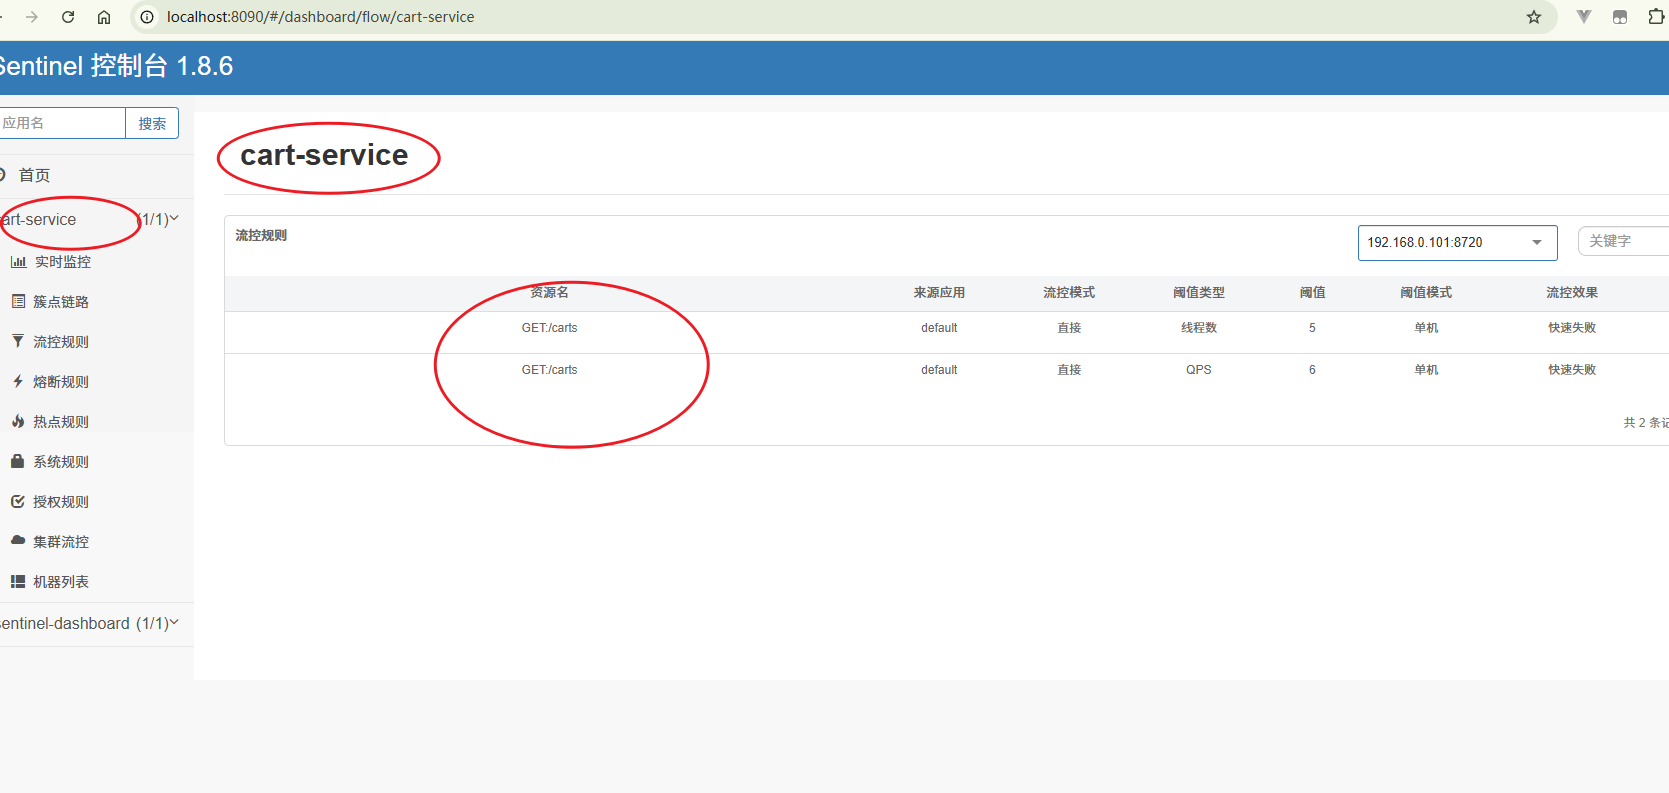
Task: Focus the 关键字 filter field
Action: 1623,241
